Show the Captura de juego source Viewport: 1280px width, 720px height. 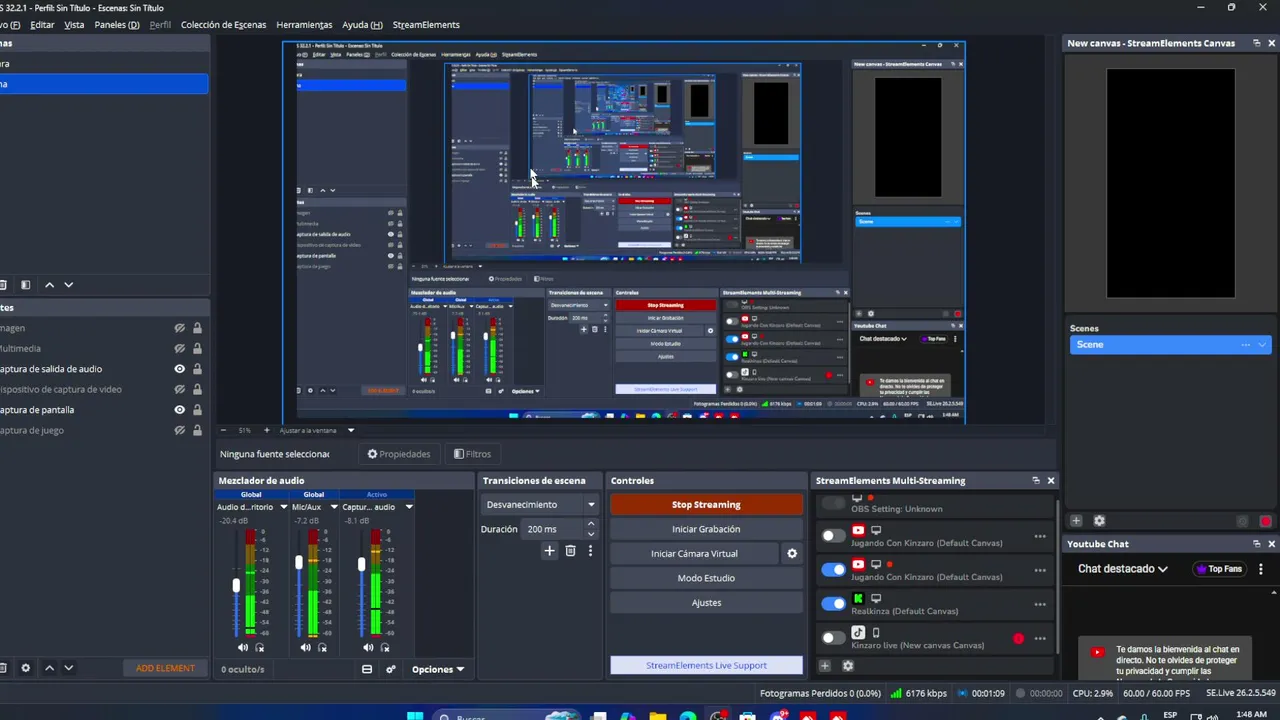pos(180,430)
